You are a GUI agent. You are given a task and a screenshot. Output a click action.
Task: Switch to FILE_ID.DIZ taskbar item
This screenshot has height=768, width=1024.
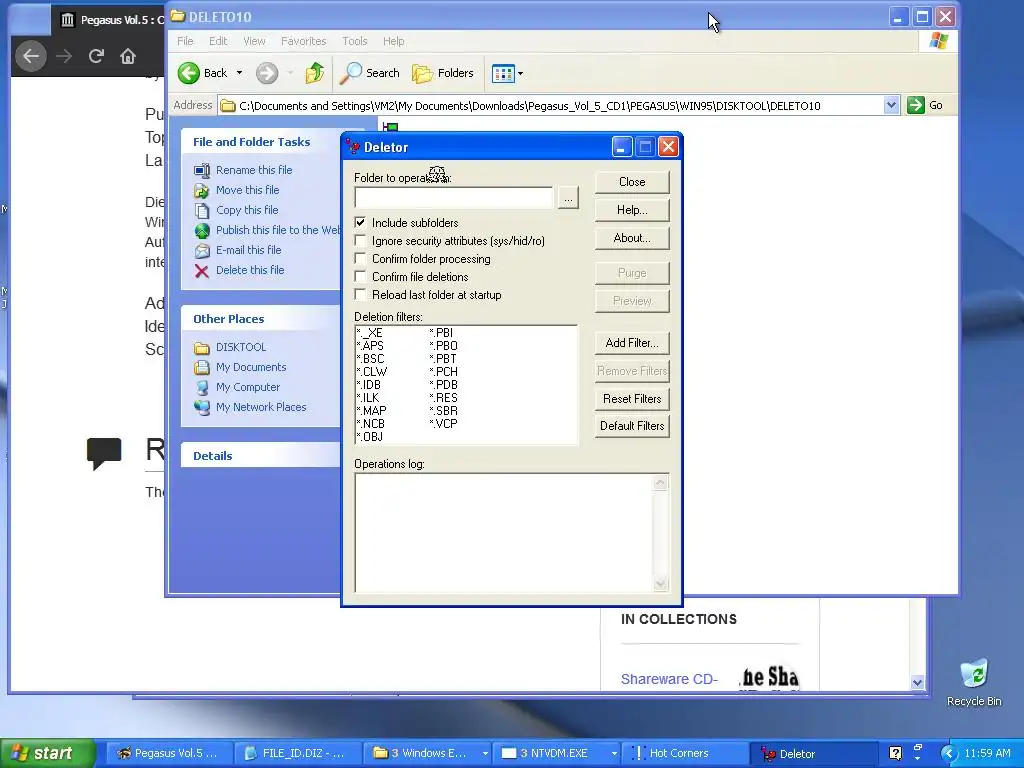click(x=296, y=754)
